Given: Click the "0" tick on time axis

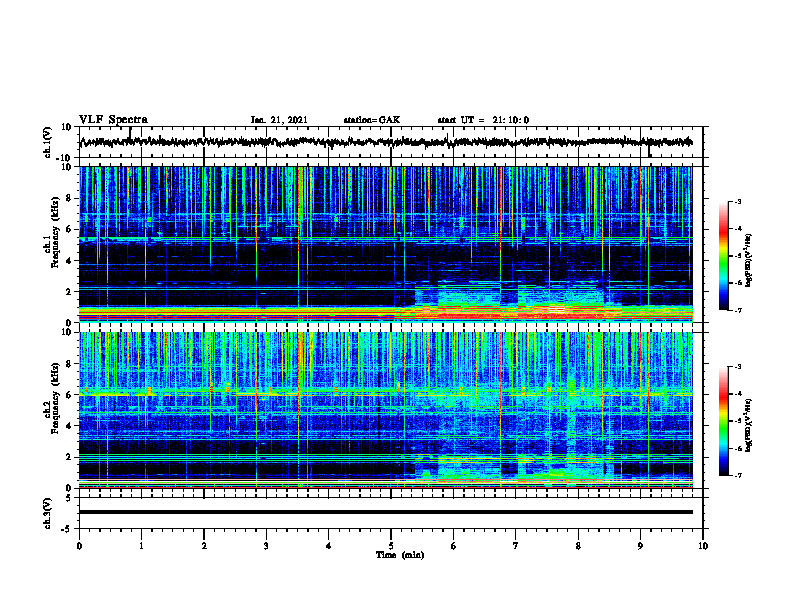Looking at the screenshot, I should (x=79, y=546).
